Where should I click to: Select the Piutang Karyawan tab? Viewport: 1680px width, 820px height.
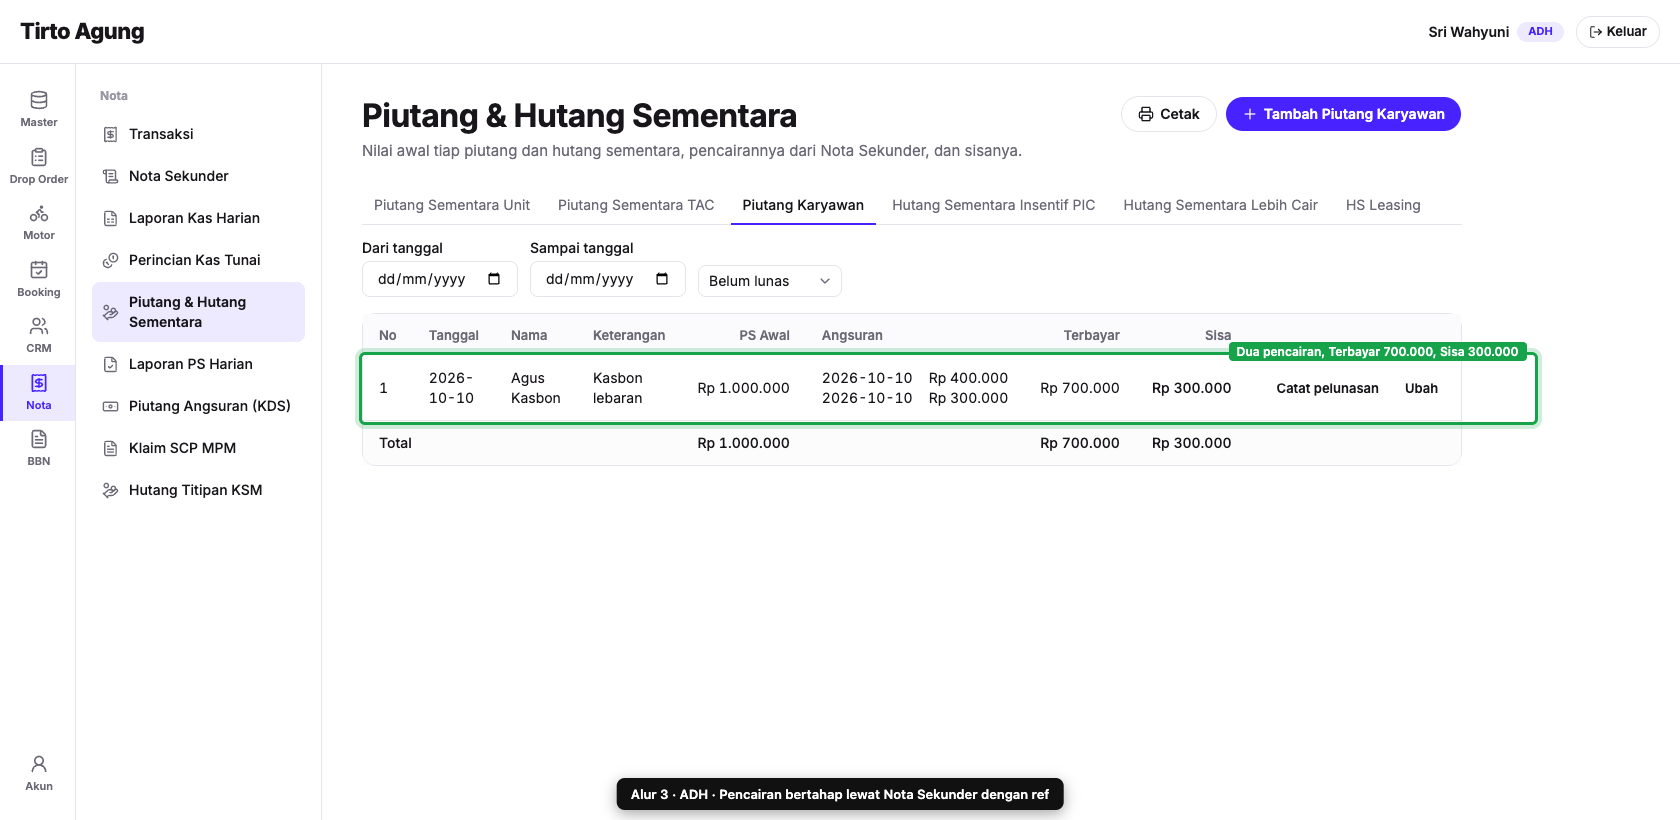[803, 205]
